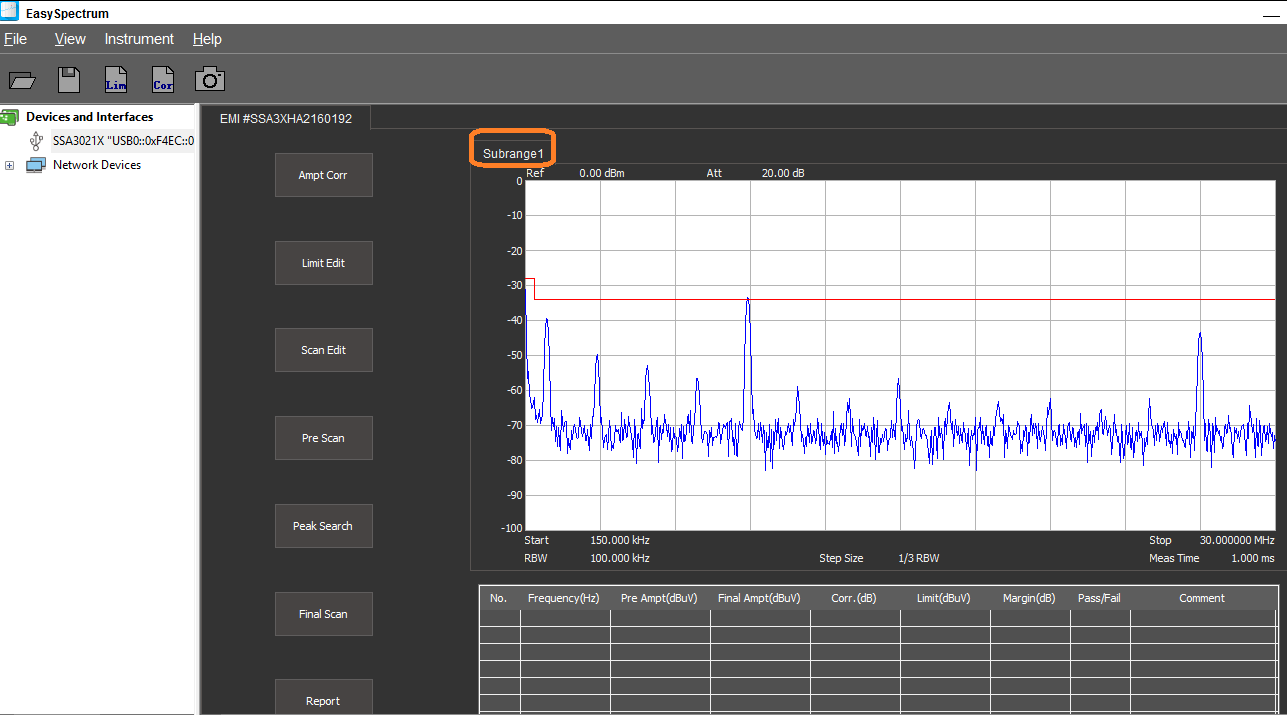
Task: Click the Lim limit file icon
Action: tap(116, 80)
